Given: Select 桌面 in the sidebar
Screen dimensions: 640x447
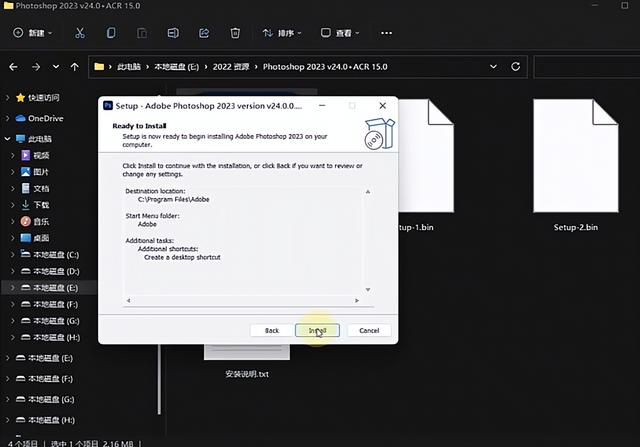Looking at the screenshot, I should [41, 238].
